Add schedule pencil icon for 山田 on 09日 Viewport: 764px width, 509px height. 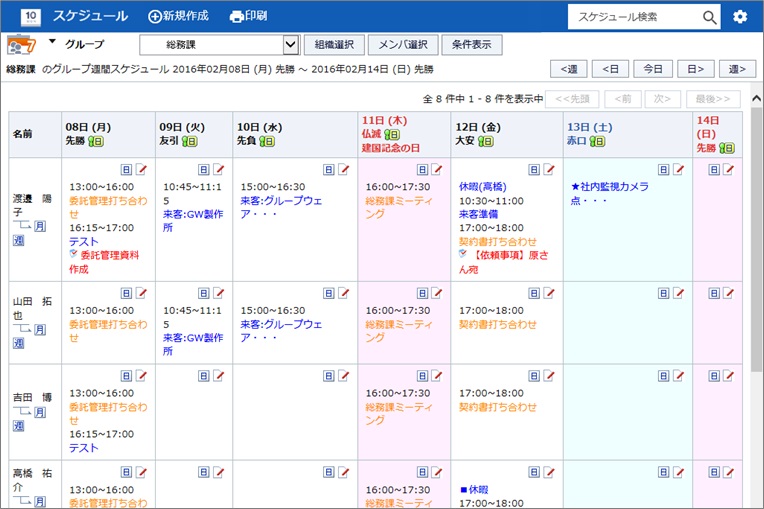(219, 293)
